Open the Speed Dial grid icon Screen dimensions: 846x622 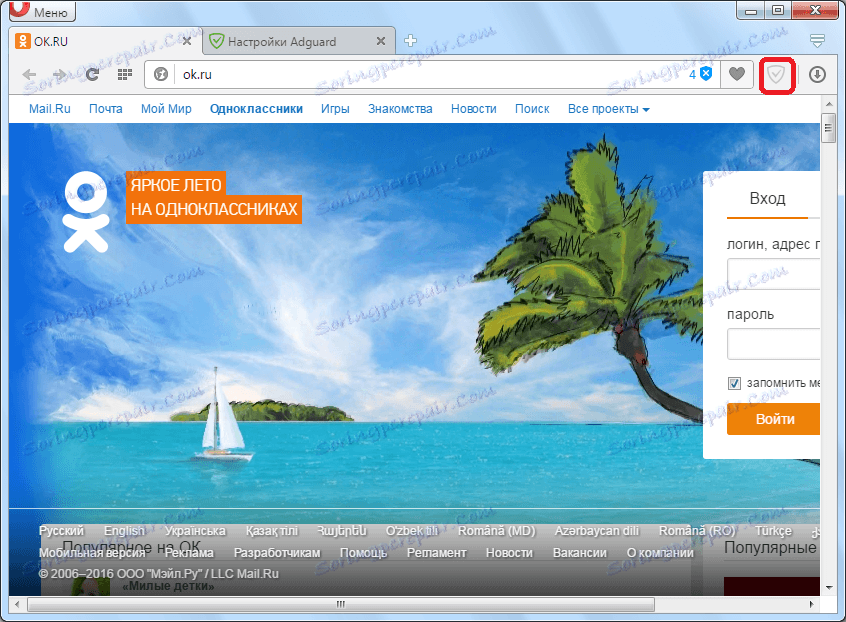[125, 74]
